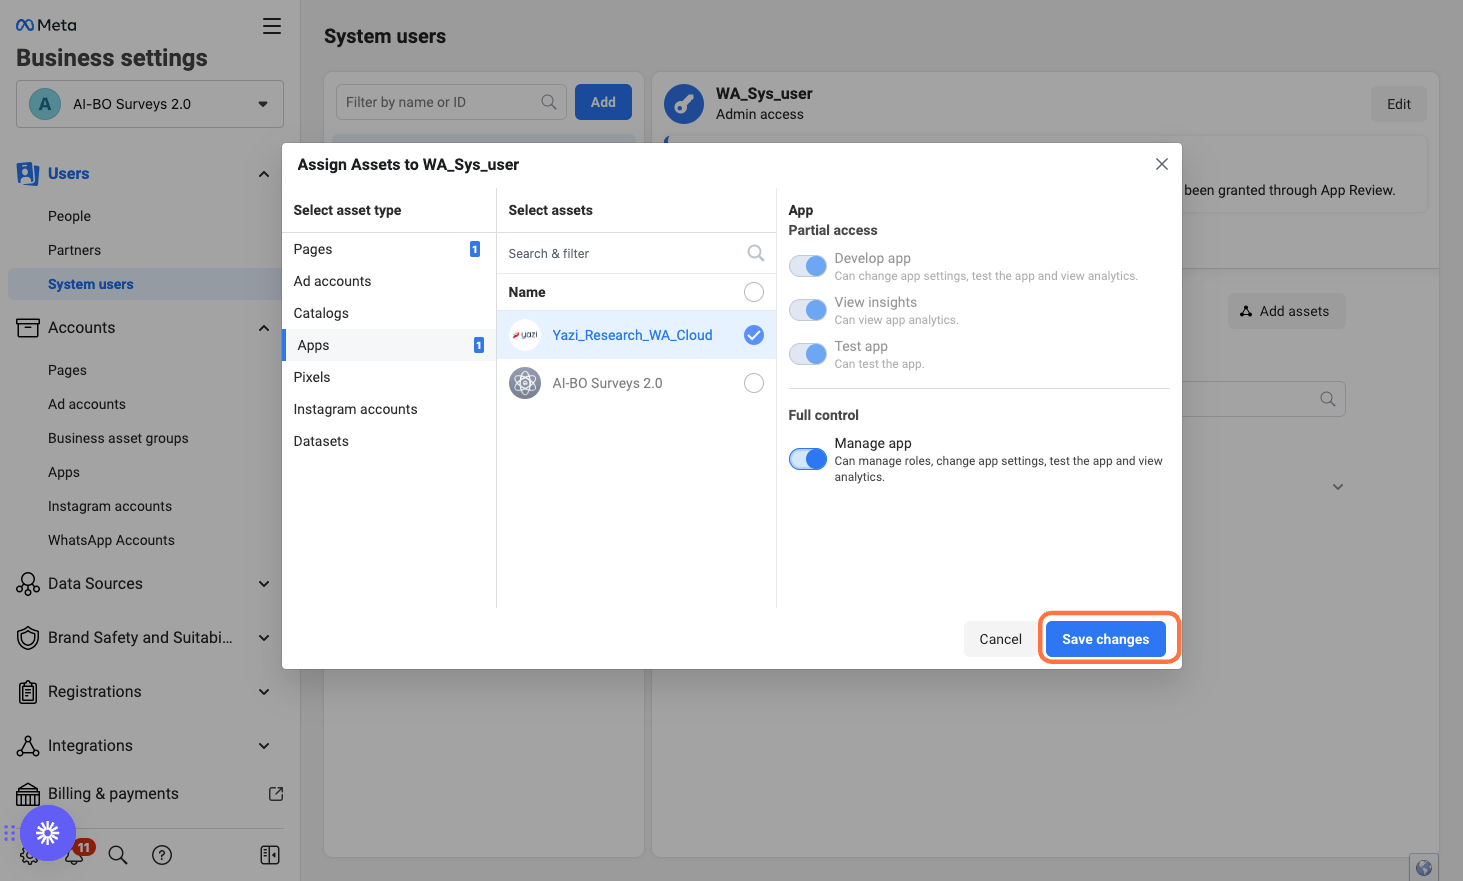Click the Billing & payments bank icon
1463x881 pixels.
click(x=28, y=794)
